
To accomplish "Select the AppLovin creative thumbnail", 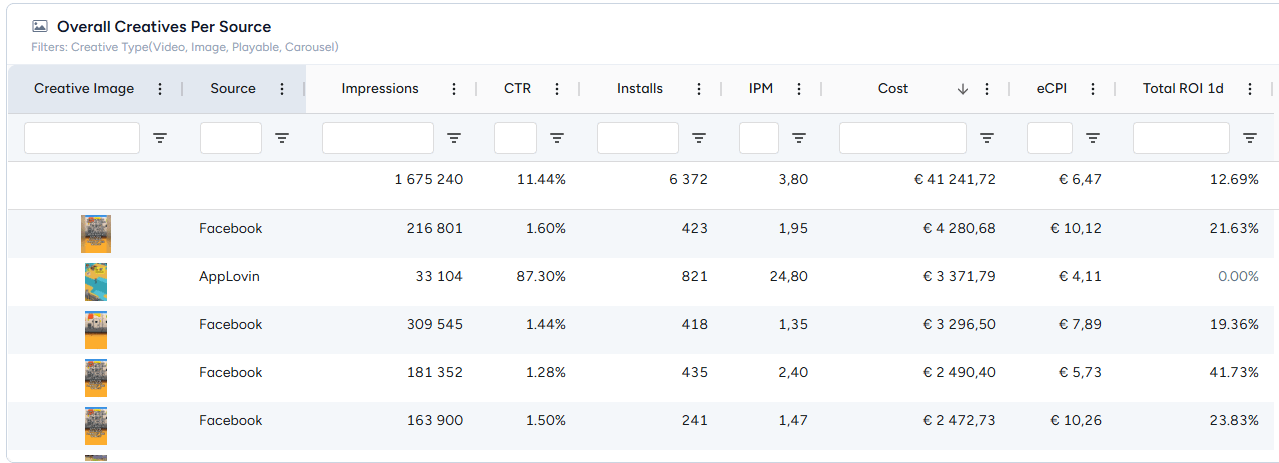I will point(96,282).
